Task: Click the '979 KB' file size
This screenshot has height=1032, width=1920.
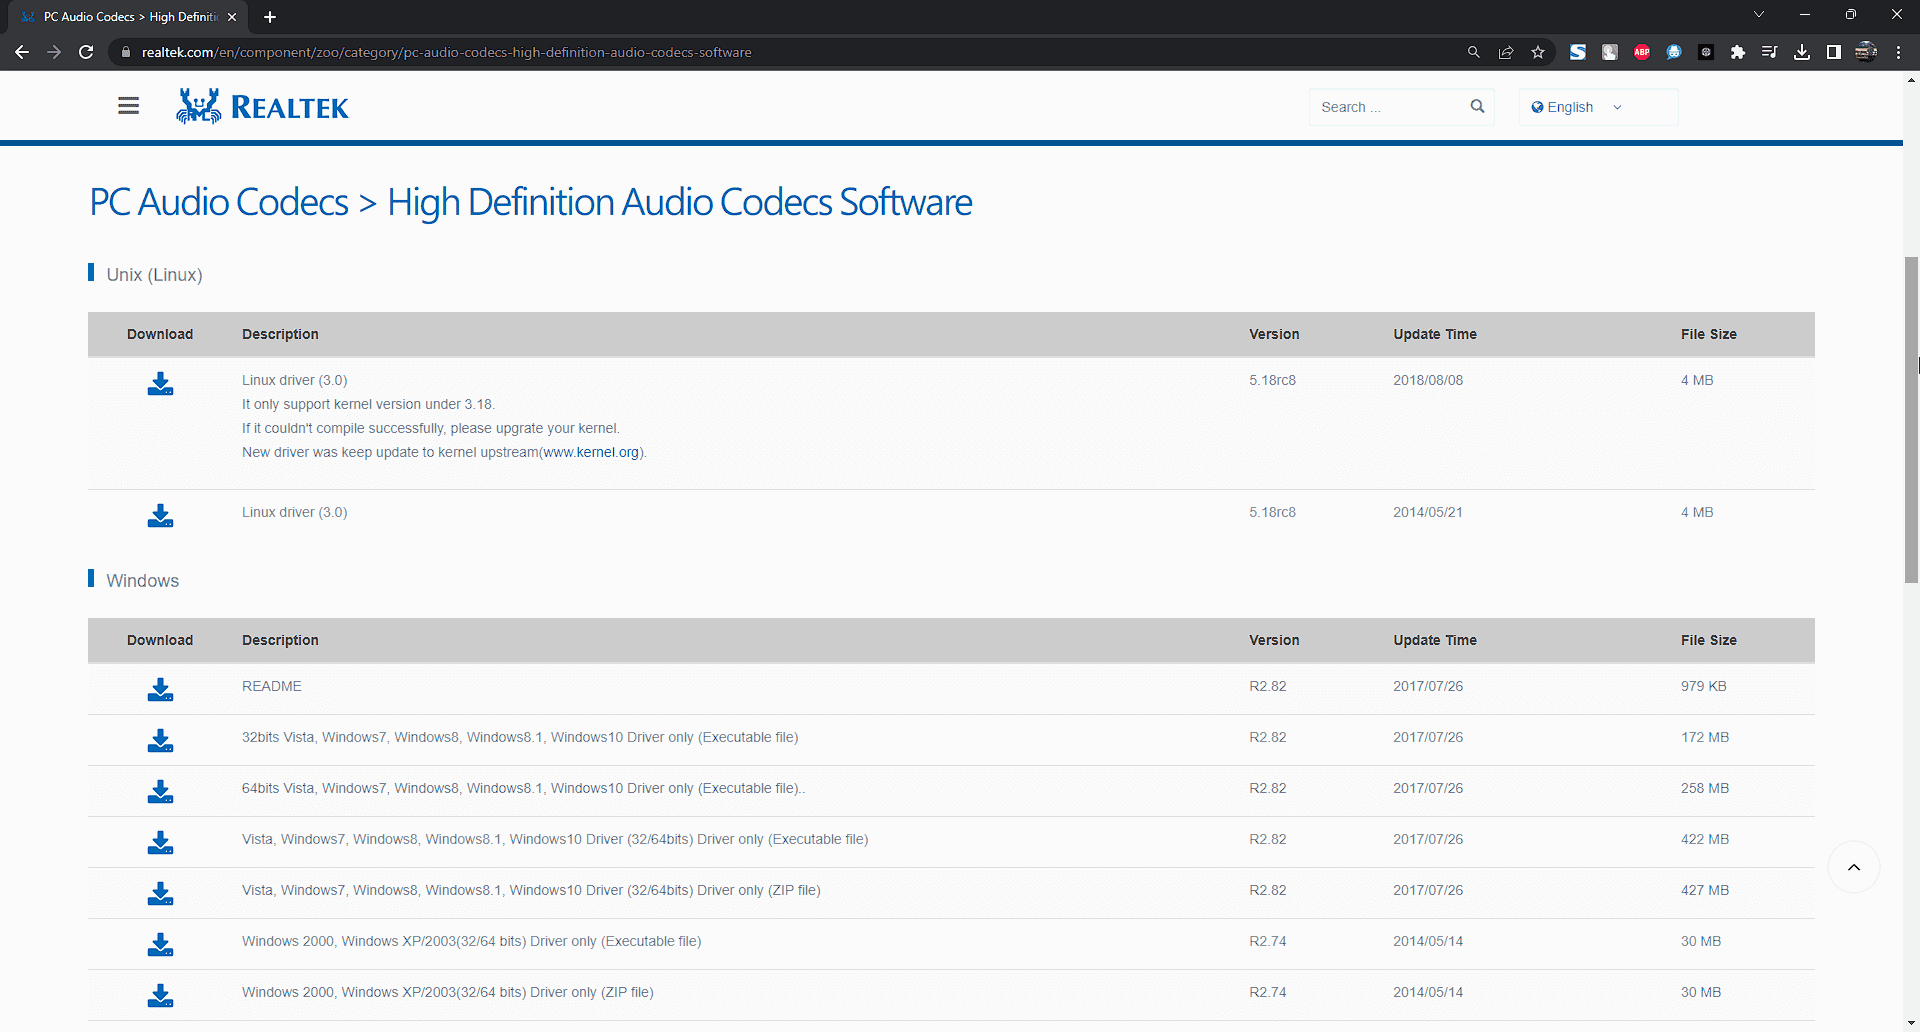Action: pyautogui.click(x=1704, y=686)
